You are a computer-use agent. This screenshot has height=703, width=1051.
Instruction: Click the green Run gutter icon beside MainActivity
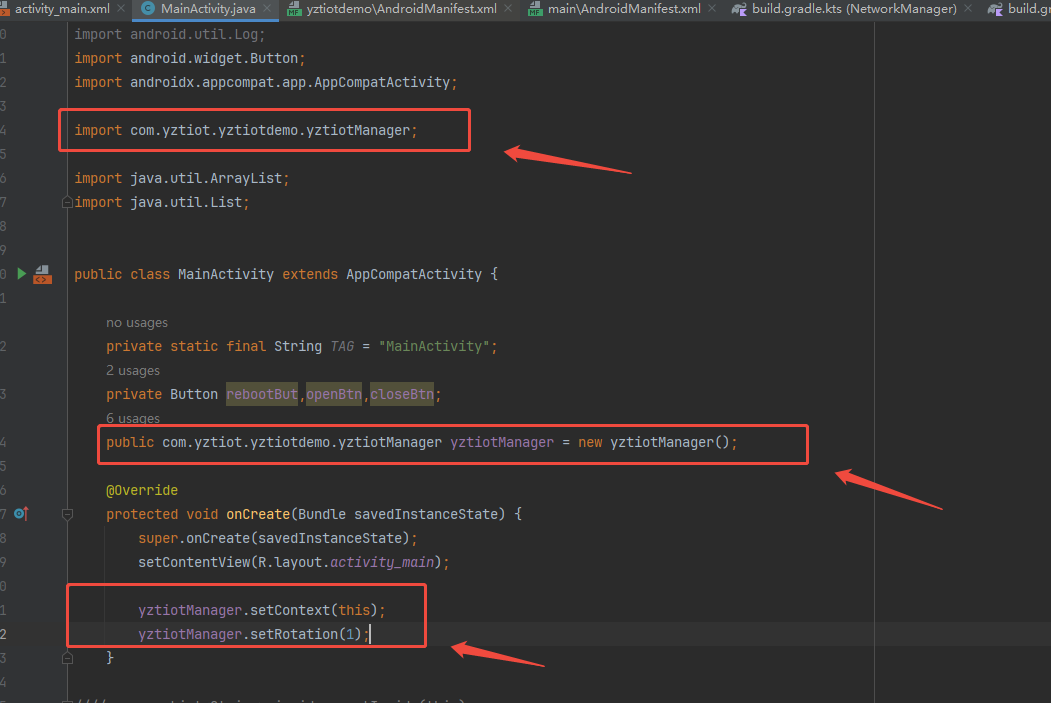tap(21, 273)
